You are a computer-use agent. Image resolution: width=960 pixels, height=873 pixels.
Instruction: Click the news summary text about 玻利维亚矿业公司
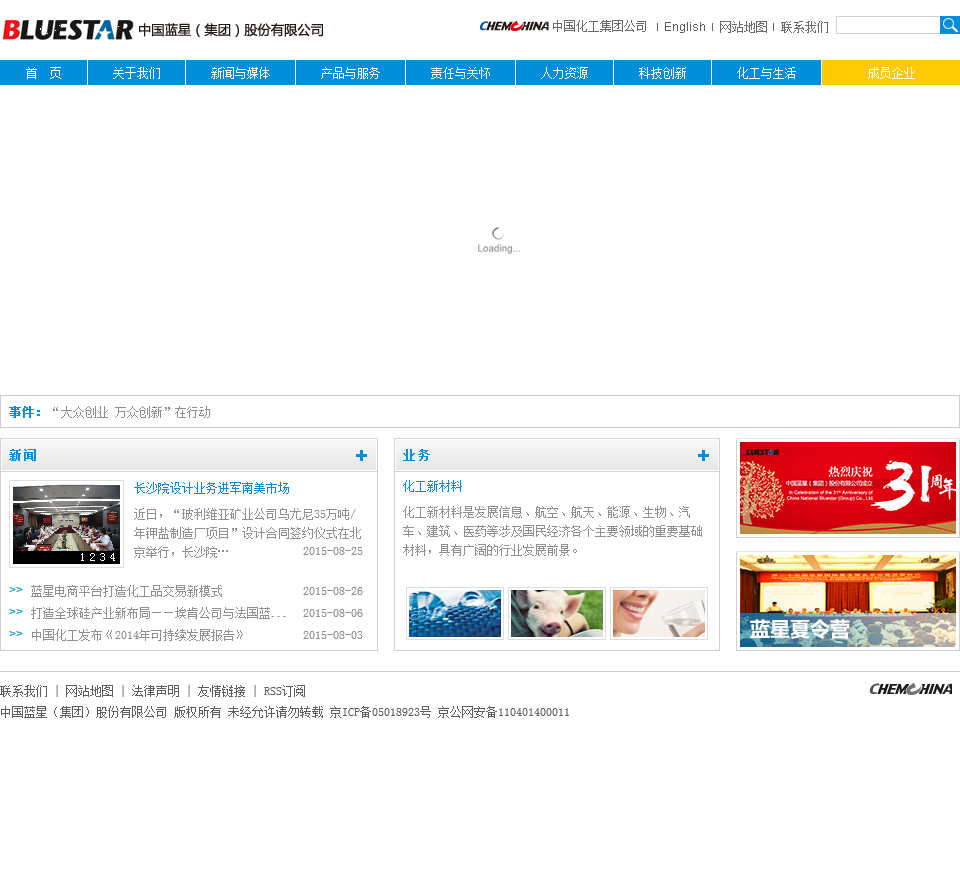tap(247, 533)
